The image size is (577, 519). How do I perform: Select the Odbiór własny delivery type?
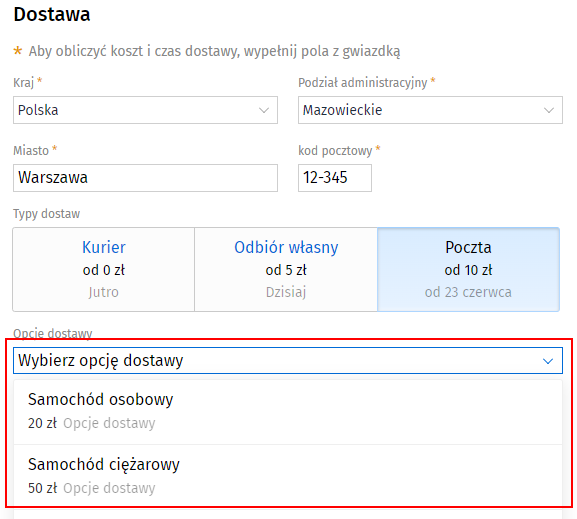click(x=286, y=269)
